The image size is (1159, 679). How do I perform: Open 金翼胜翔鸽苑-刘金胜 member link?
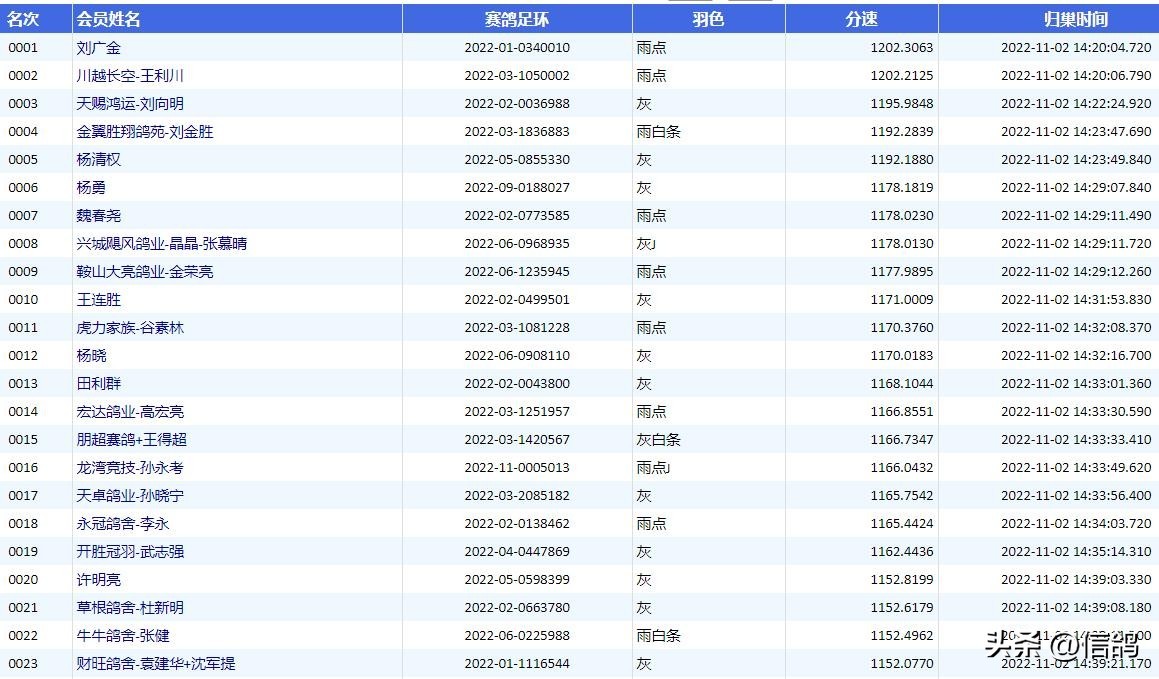click(x=145, y=132)
